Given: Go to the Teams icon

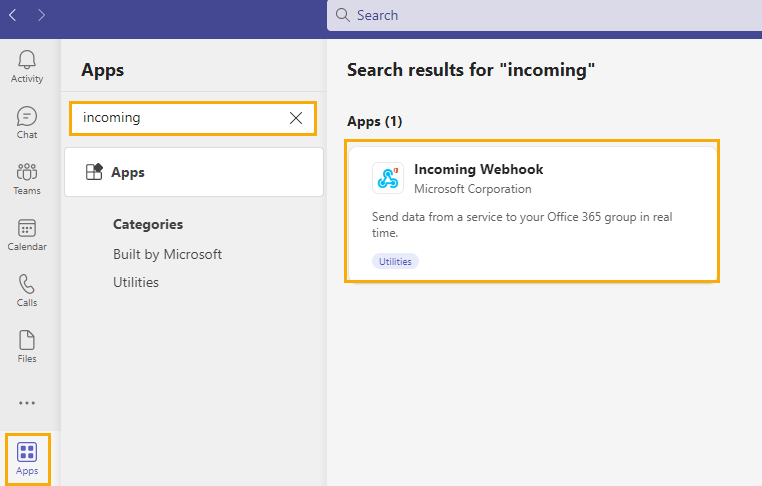Looking at the screenshot, I should (27, 172).
